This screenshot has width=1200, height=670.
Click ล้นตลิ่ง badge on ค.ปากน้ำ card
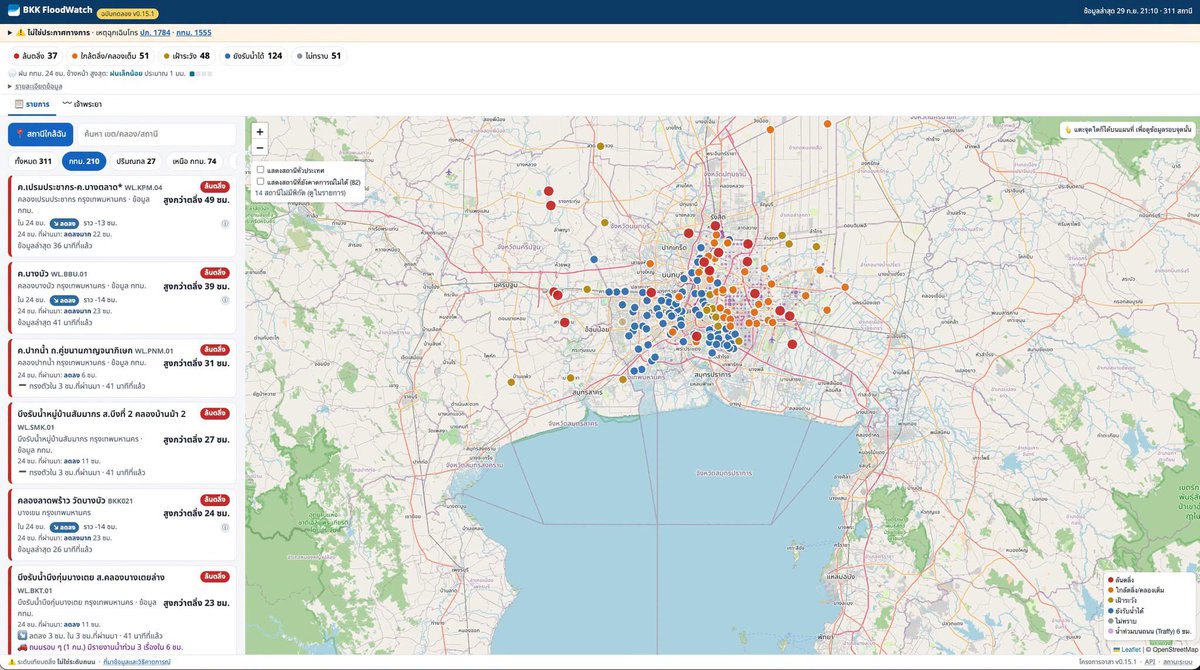pyautogui.click(x=215, y=350)
